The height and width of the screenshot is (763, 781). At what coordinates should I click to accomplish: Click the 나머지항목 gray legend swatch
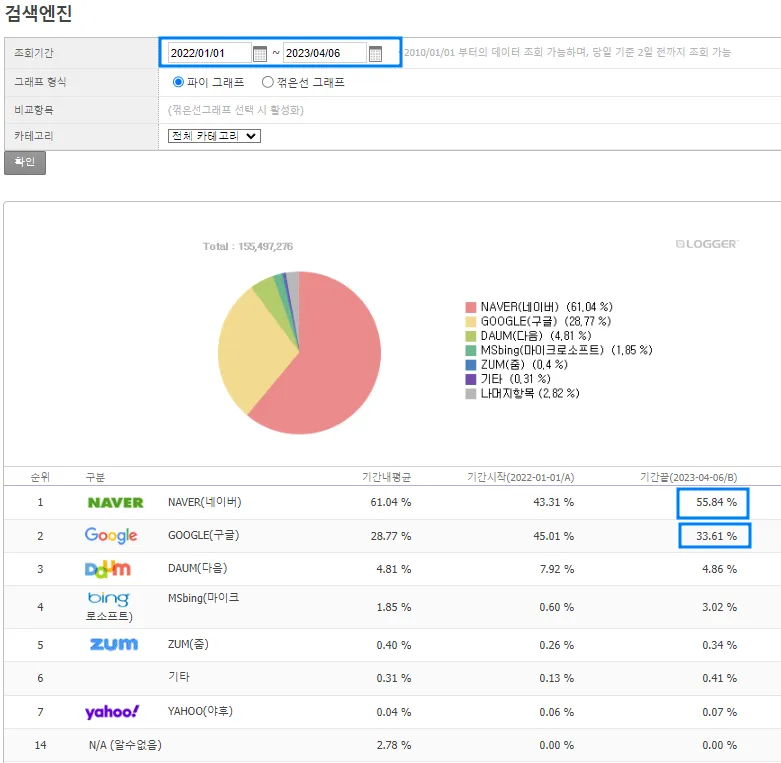[471, 393]
